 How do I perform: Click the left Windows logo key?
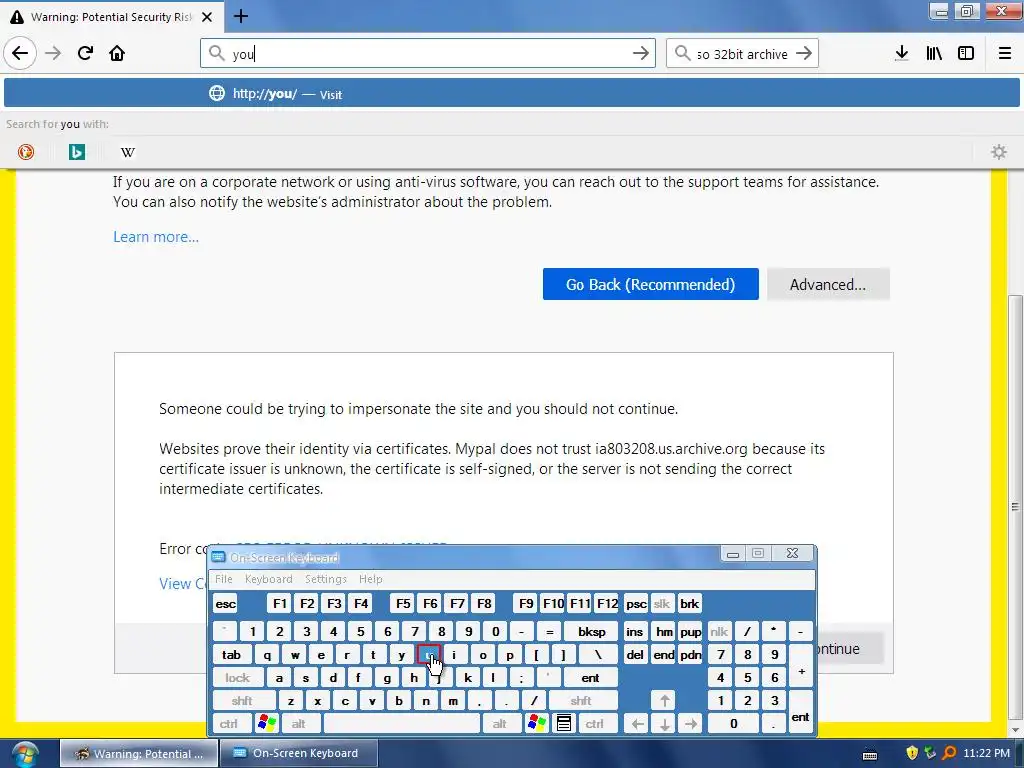tap(267, 723)
